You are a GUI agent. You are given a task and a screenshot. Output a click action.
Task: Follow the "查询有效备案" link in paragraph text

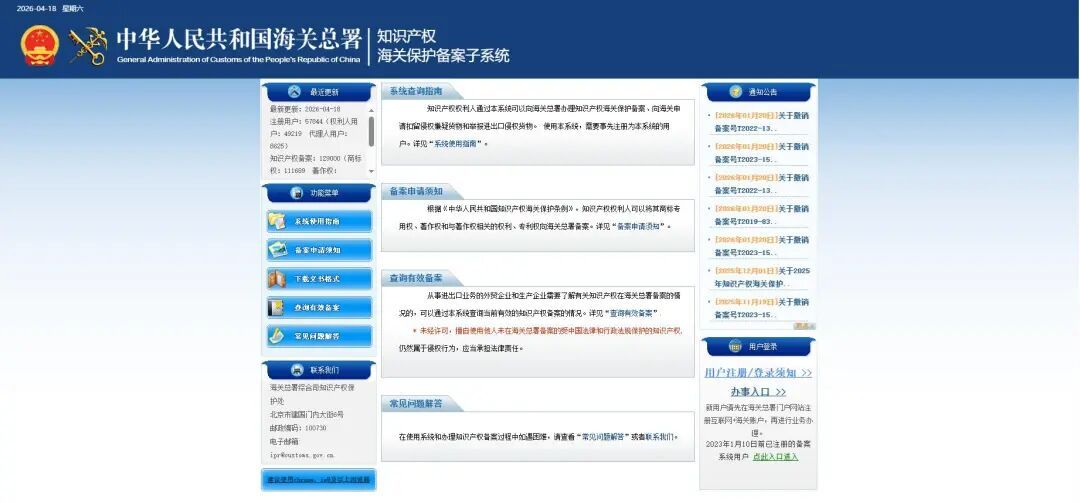tap(632, 314)
